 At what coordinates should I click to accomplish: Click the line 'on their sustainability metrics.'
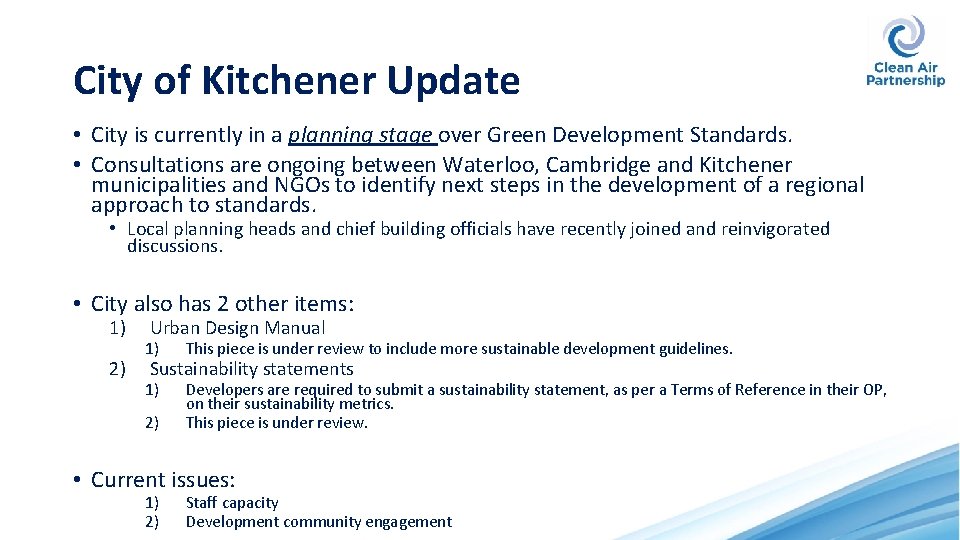coord(290,404)
